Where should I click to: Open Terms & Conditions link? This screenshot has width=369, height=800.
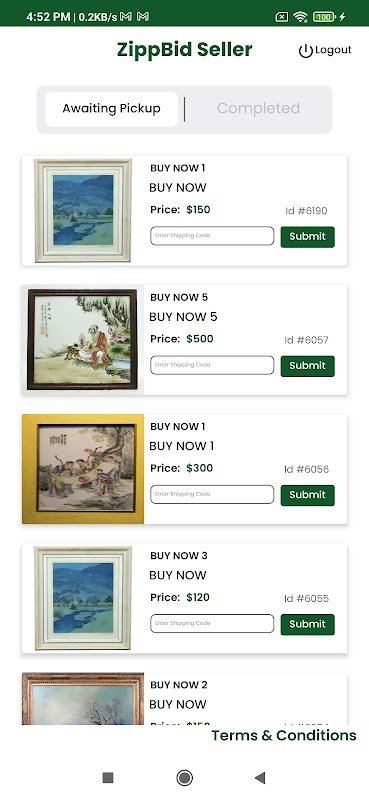284,735
